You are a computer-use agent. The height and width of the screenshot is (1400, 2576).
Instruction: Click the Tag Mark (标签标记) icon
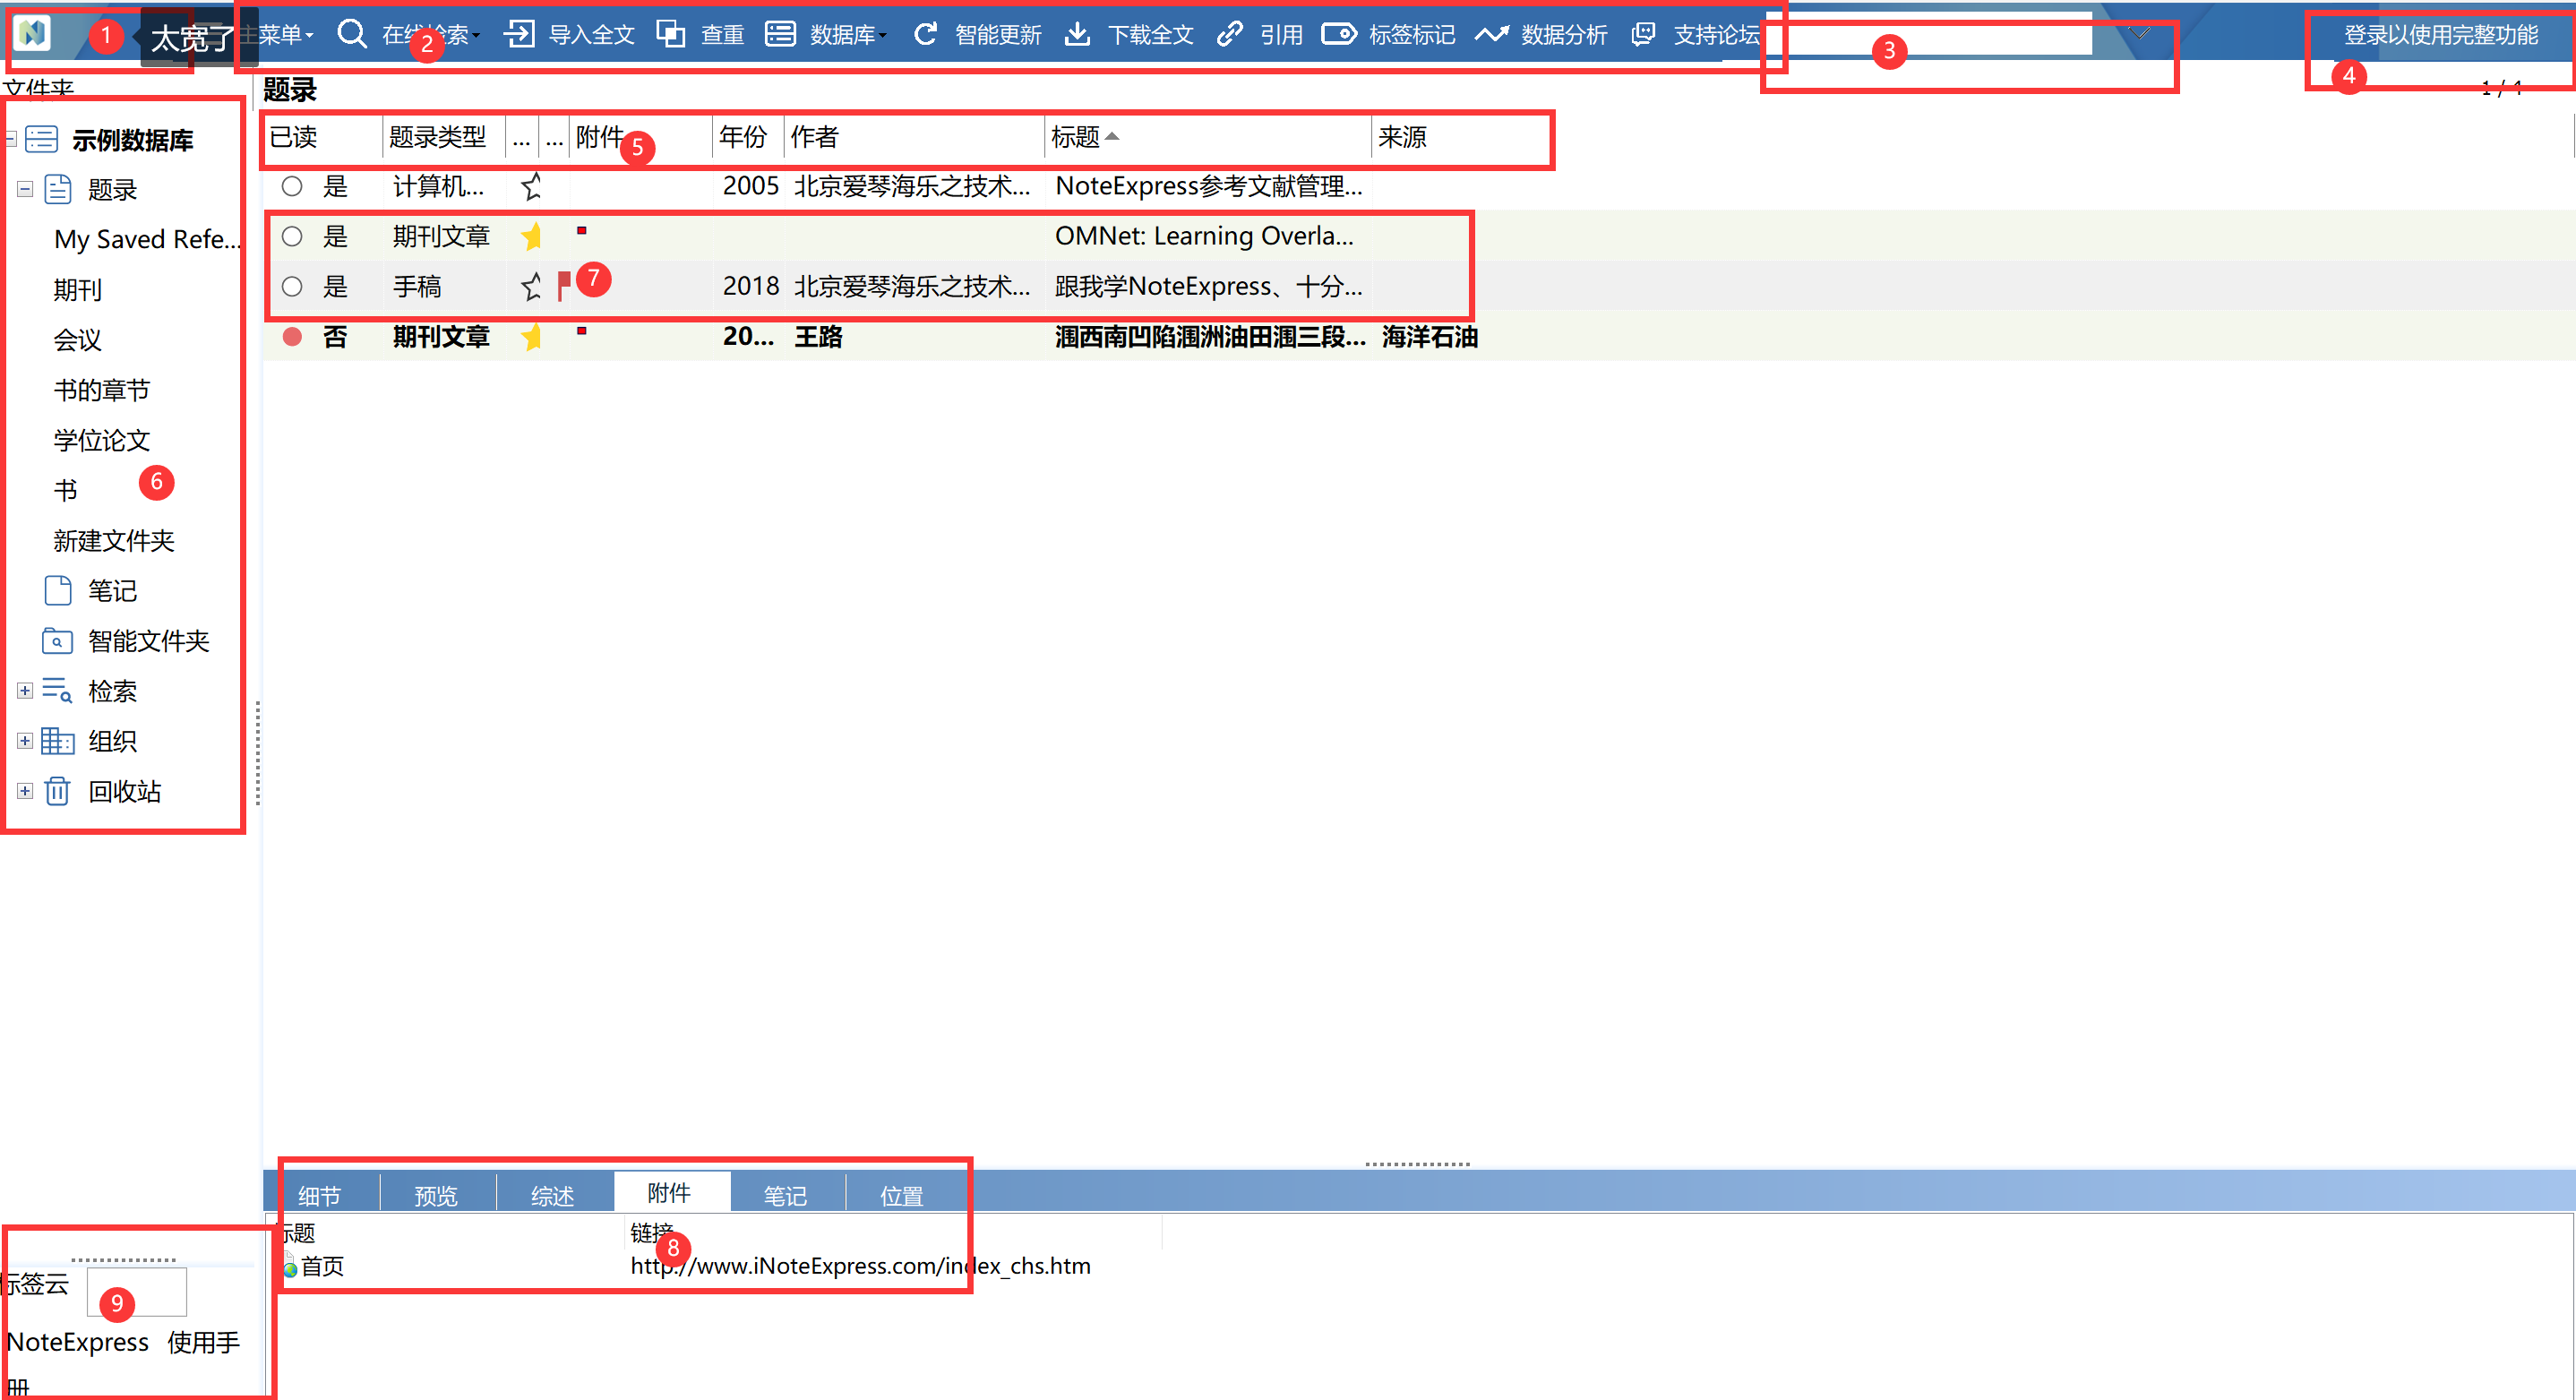coord(1339,34)
